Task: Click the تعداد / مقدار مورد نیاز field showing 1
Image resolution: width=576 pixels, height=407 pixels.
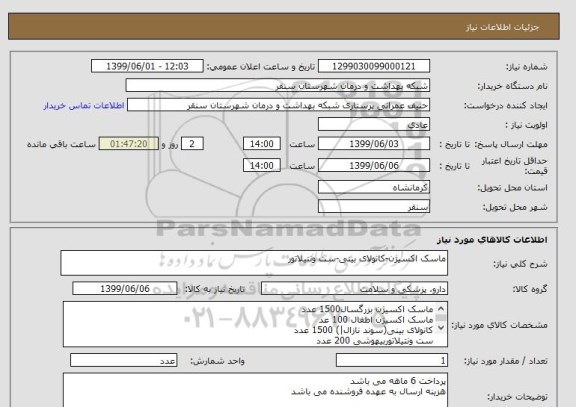Action: [x=392, y=361]
